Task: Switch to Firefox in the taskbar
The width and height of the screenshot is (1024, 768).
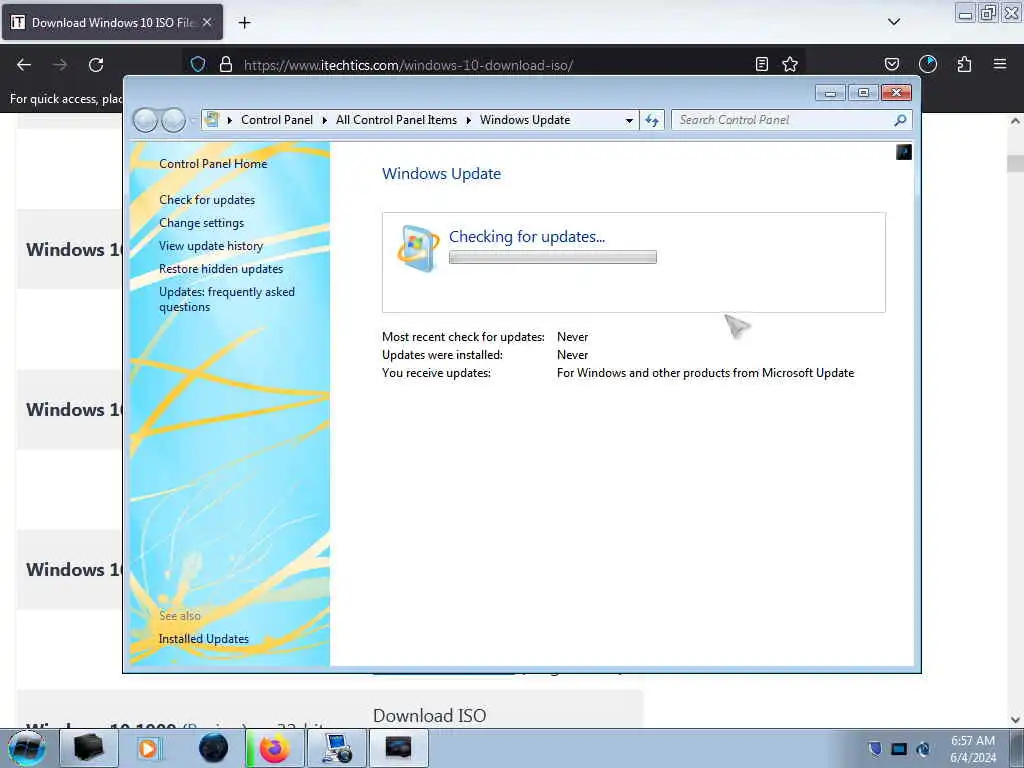Action: pos(274,748)
